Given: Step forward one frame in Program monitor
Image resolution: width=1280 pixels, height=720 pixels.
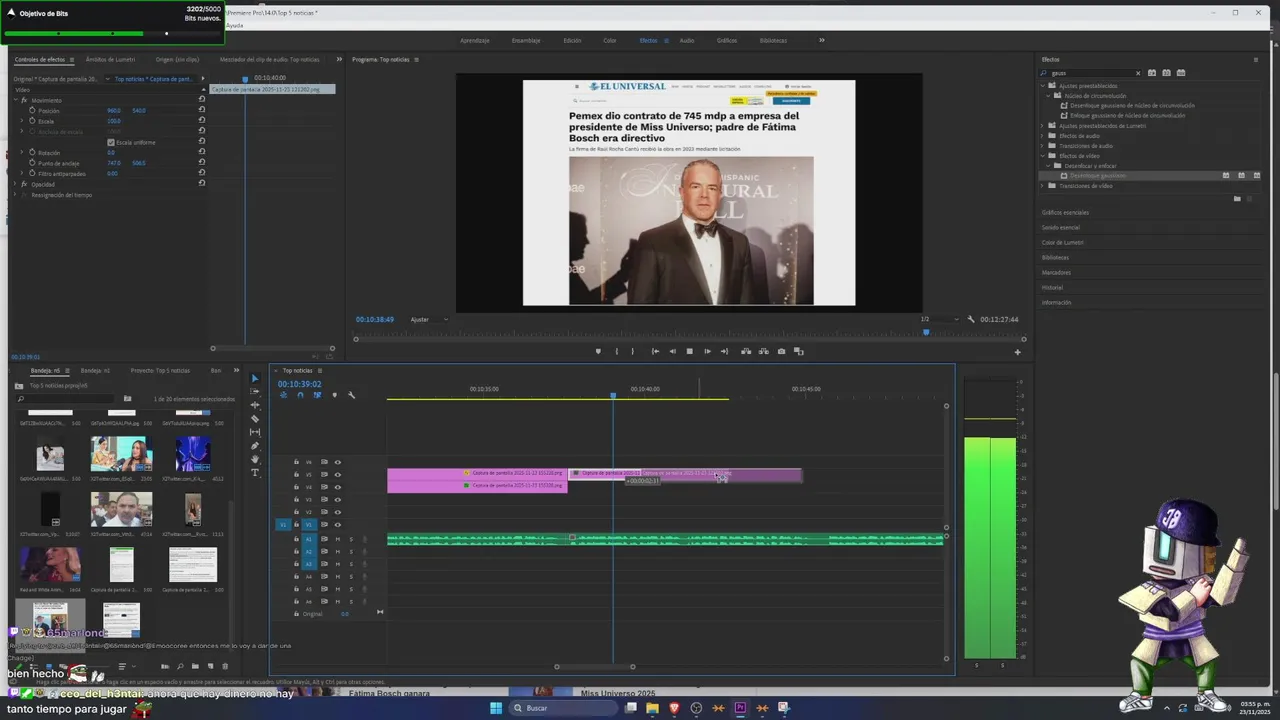Looking at the screenshot, I should tap(707, 351).
